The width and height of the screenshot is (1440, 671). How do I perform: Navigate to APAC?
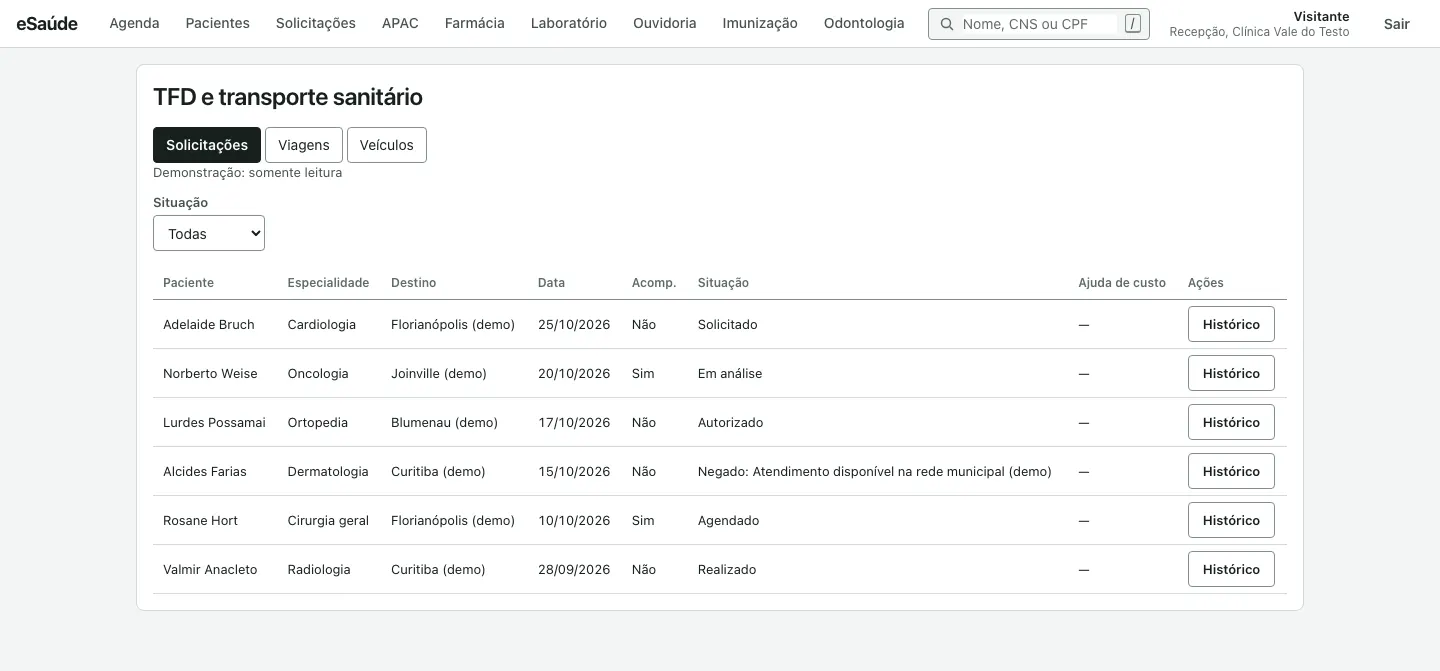[x=400, y=23]
